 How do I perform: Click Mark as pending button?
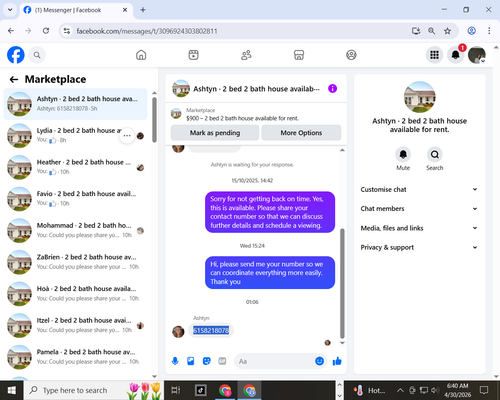pyautogui.click(x=215, y=133)
